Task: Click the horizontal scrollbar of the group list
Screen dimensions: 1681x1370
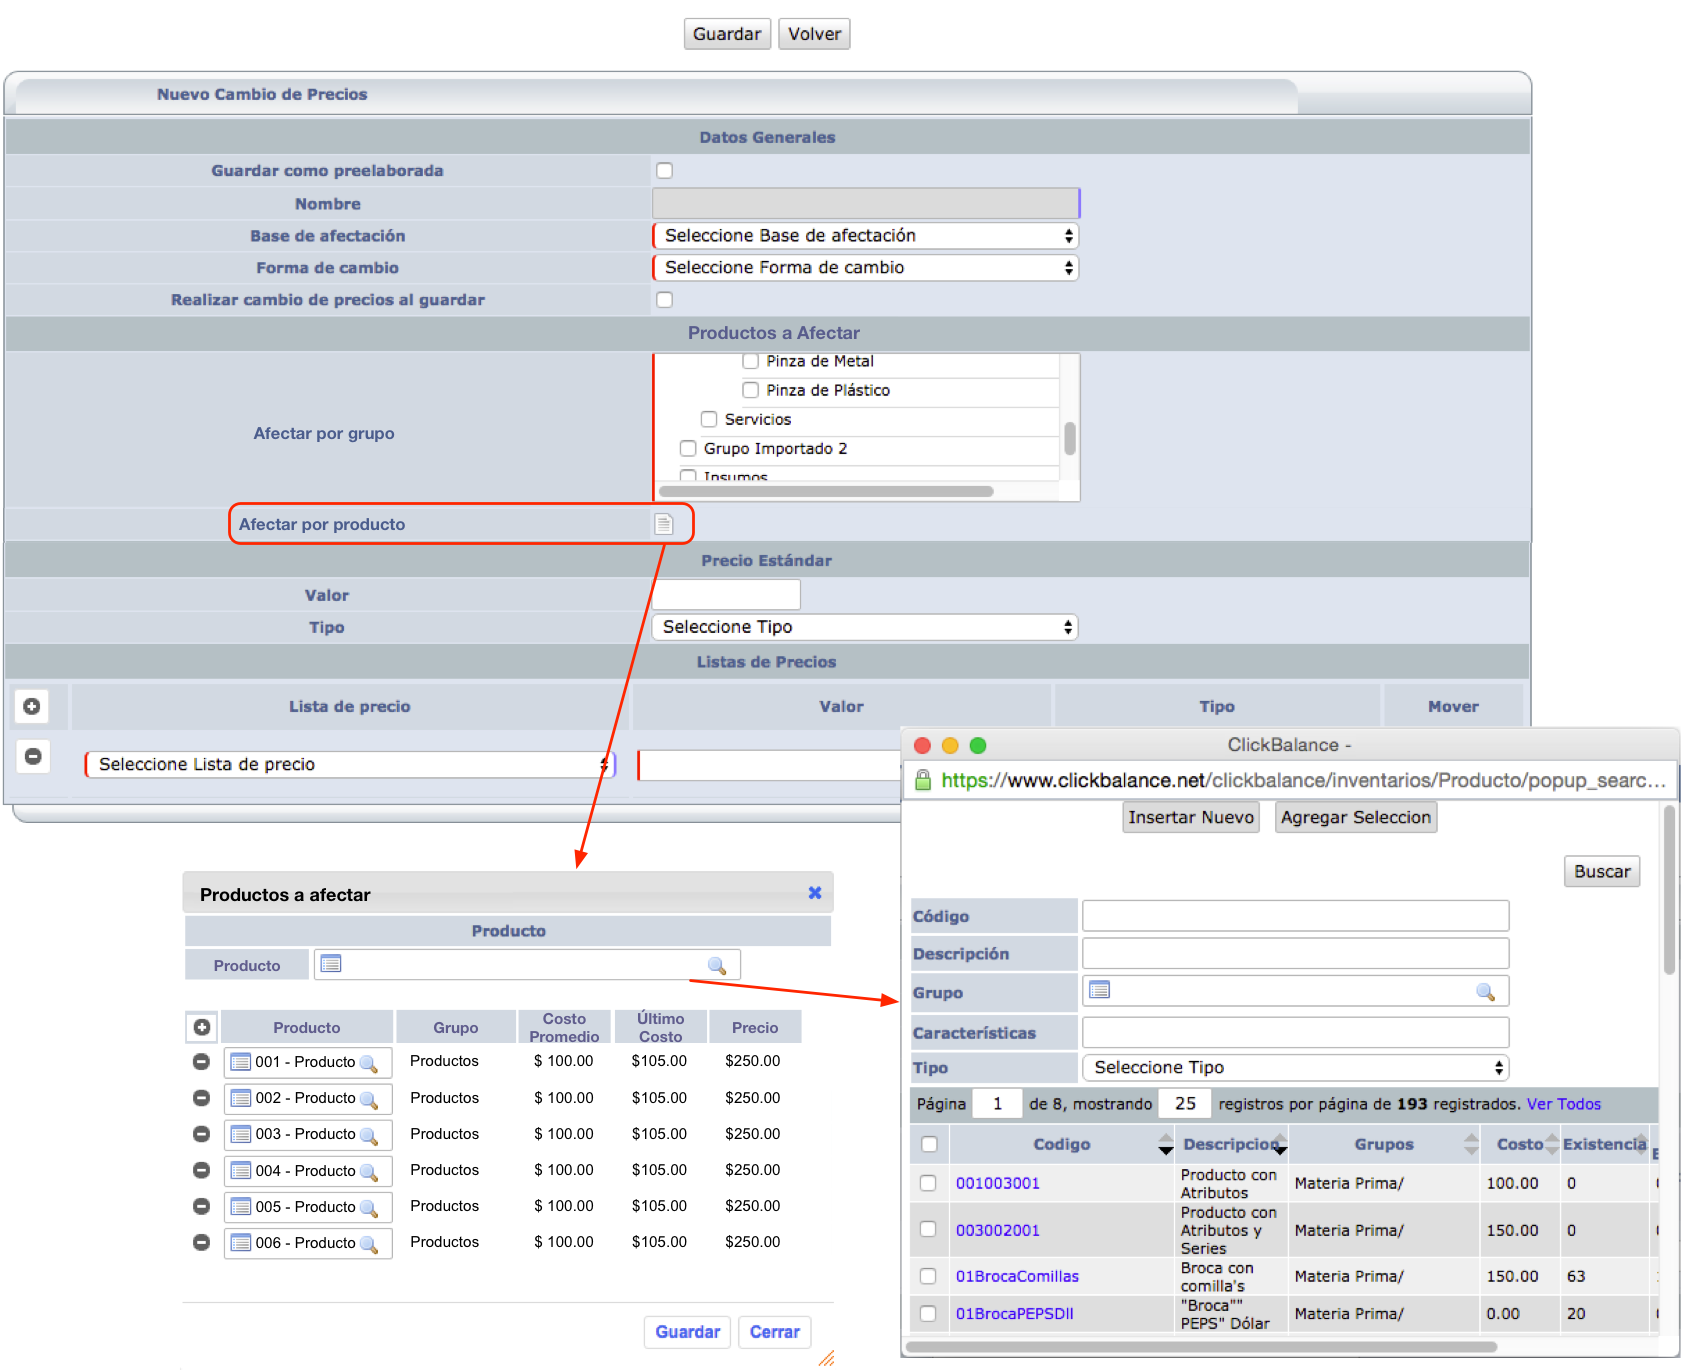Action: click(827, 491)
